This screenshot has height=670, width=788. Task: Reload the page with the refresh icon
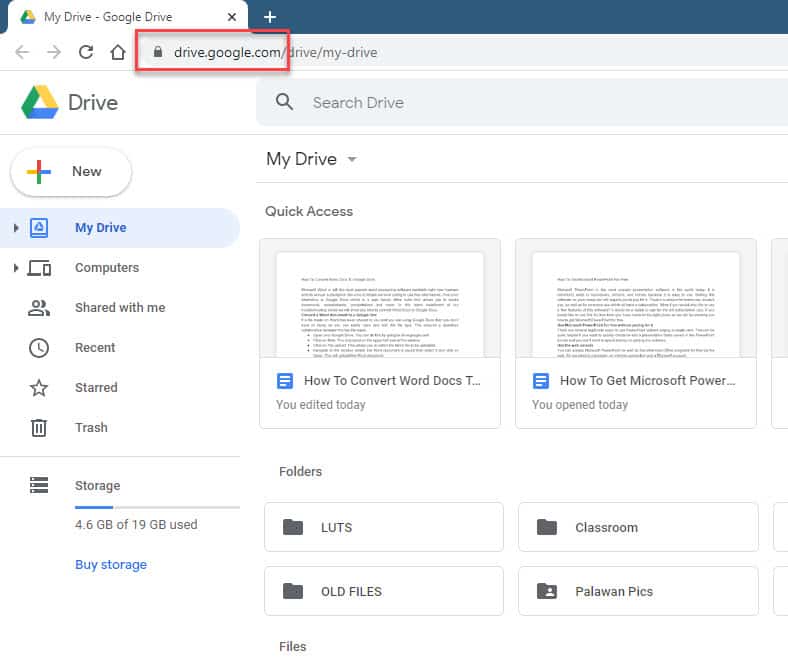pos(86,52)
